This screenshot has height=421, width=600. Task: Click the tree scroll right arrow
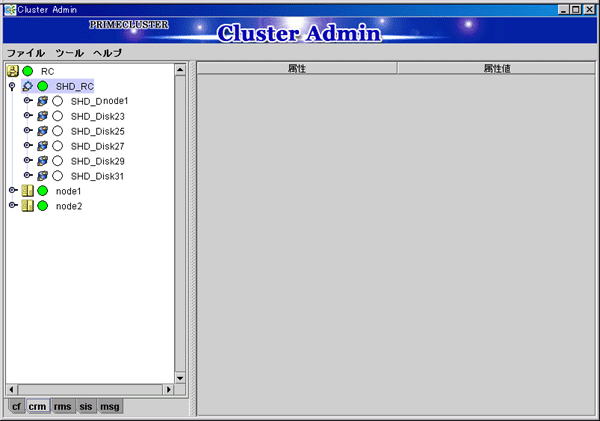pos(168,390)
